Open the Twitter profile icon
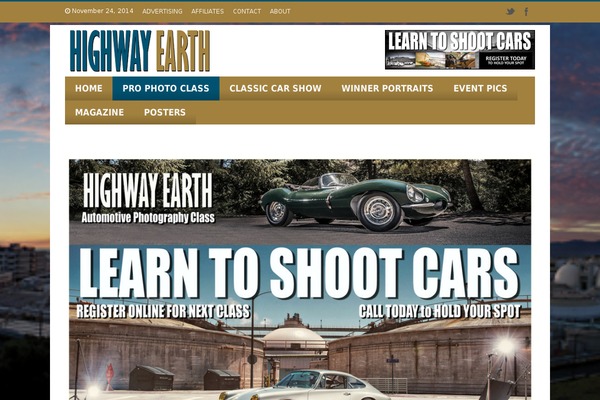This screenshot has width=600, height=400. (510, 11)
